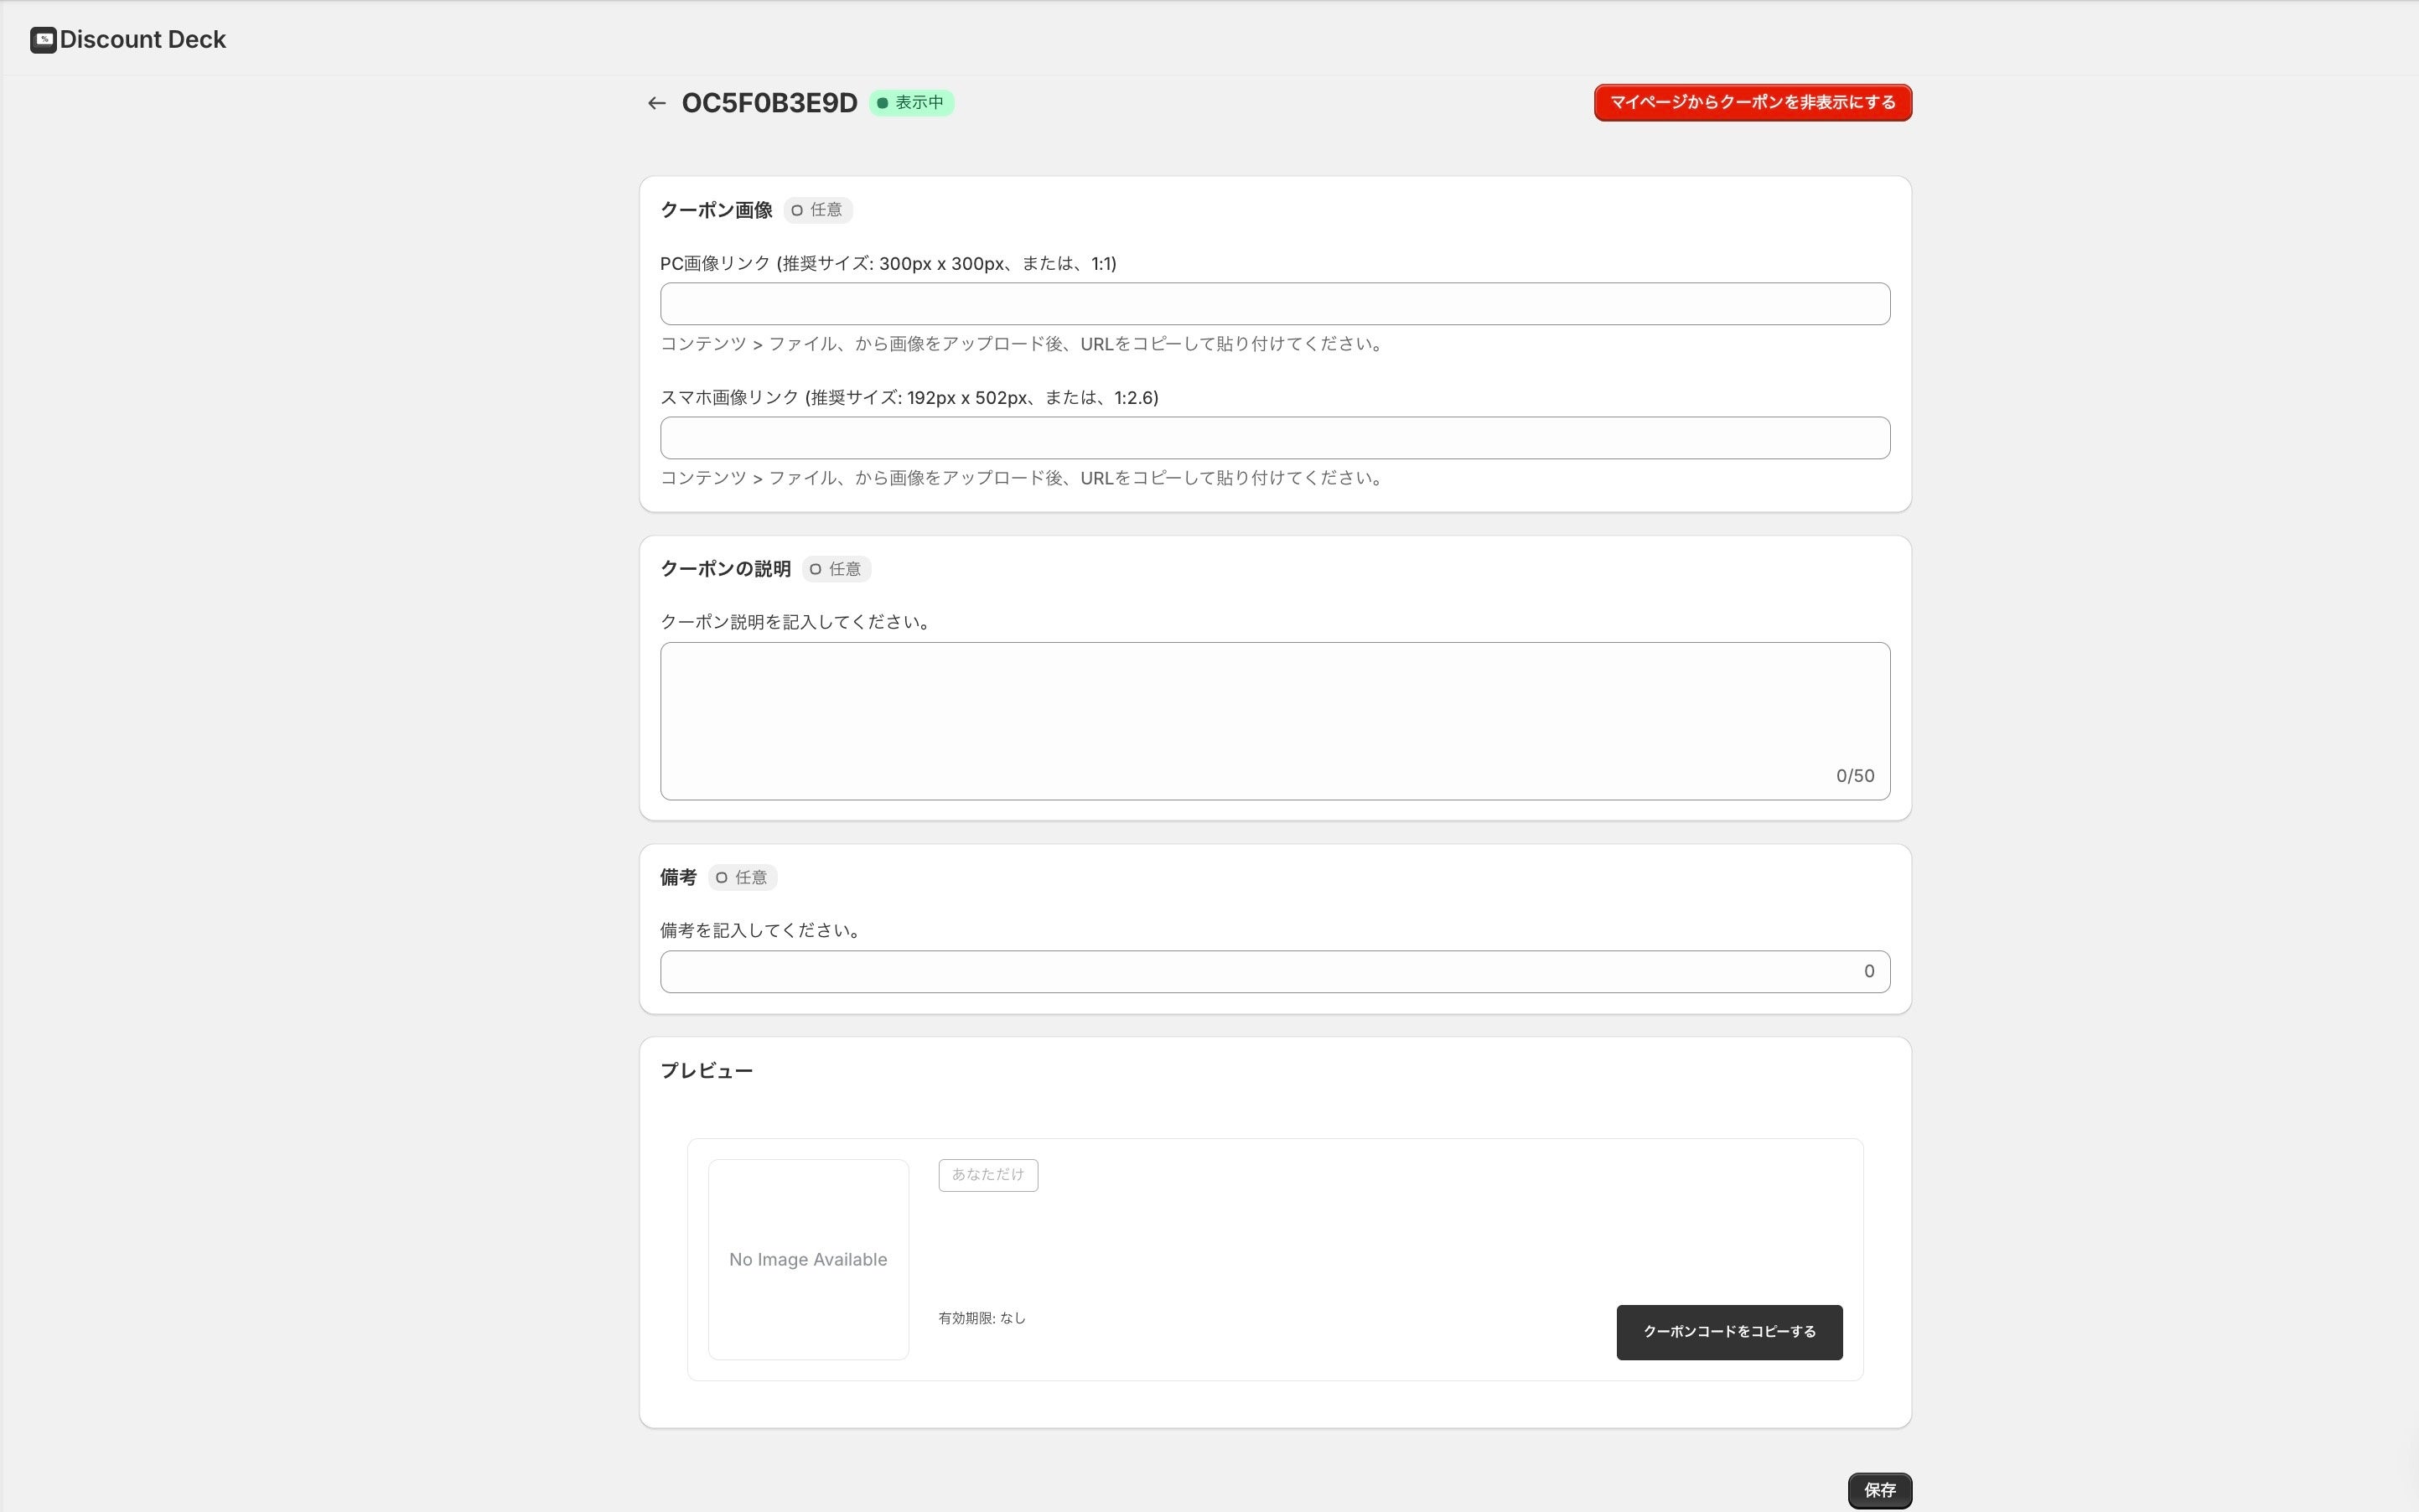Focus the PC画像リンク input field
This screenshot has width=2419, height=1512.
coord(1274,304)
